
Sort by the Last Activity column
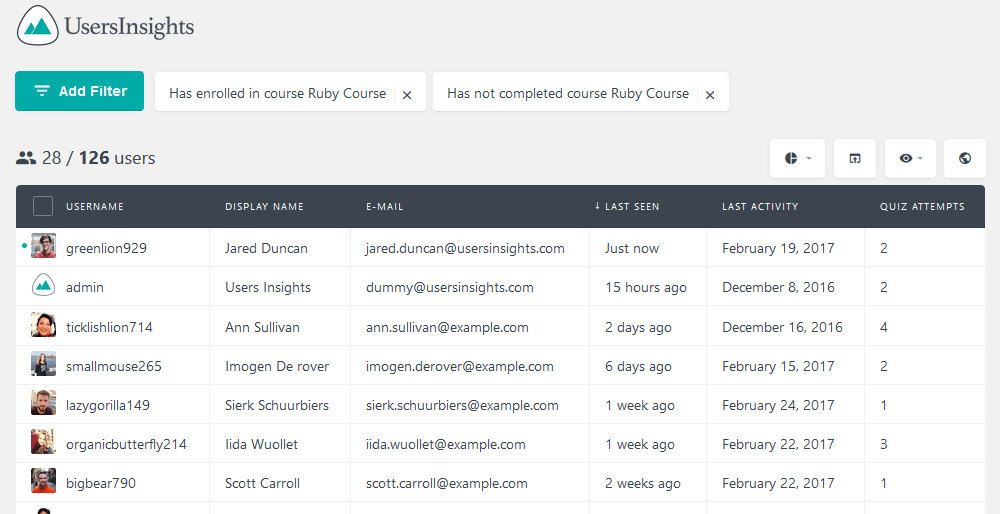click(x=760, y=207)
